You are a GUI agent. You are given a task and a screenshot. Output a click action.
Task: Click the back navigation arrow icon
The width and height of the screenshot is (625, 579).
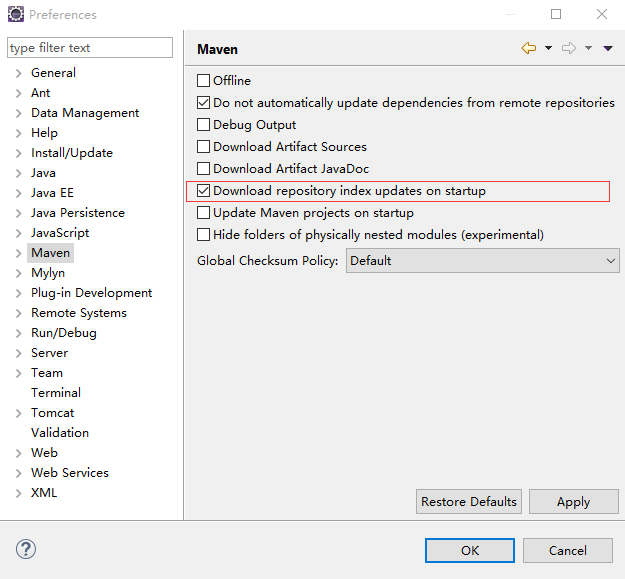(x=529, y=48)
